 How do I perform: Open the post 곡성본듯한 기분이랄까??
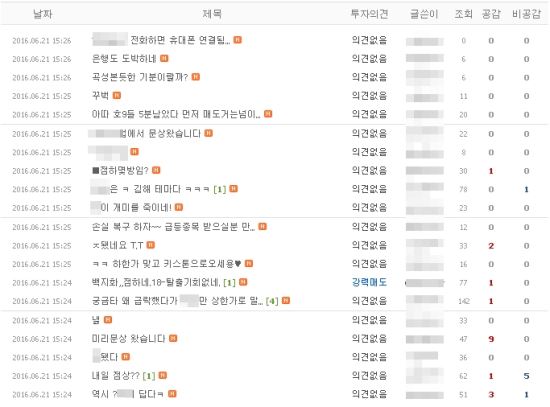pos(140,77)
